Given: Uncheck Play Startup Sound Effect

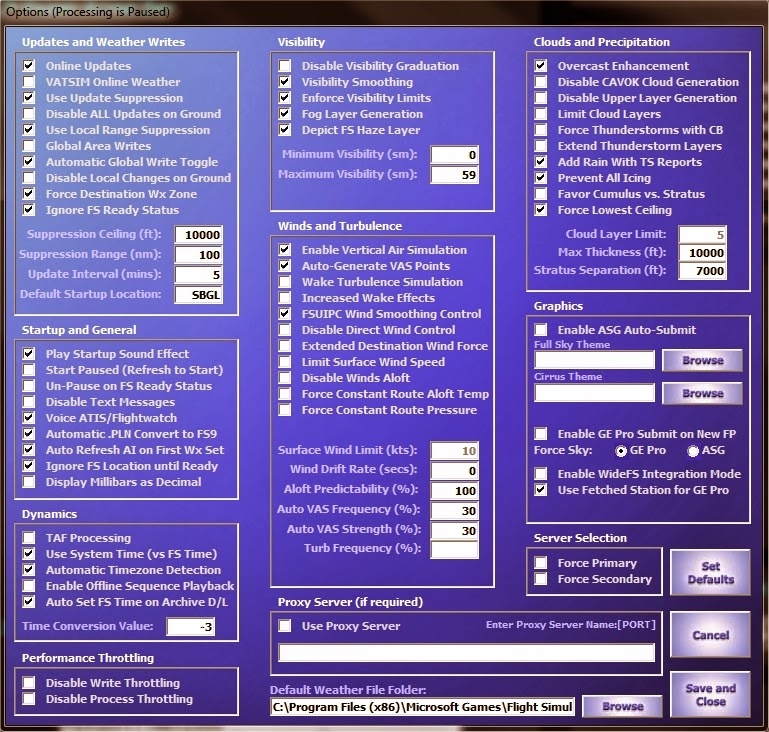Looking at the screenshot, I should [x=29, y=353].
